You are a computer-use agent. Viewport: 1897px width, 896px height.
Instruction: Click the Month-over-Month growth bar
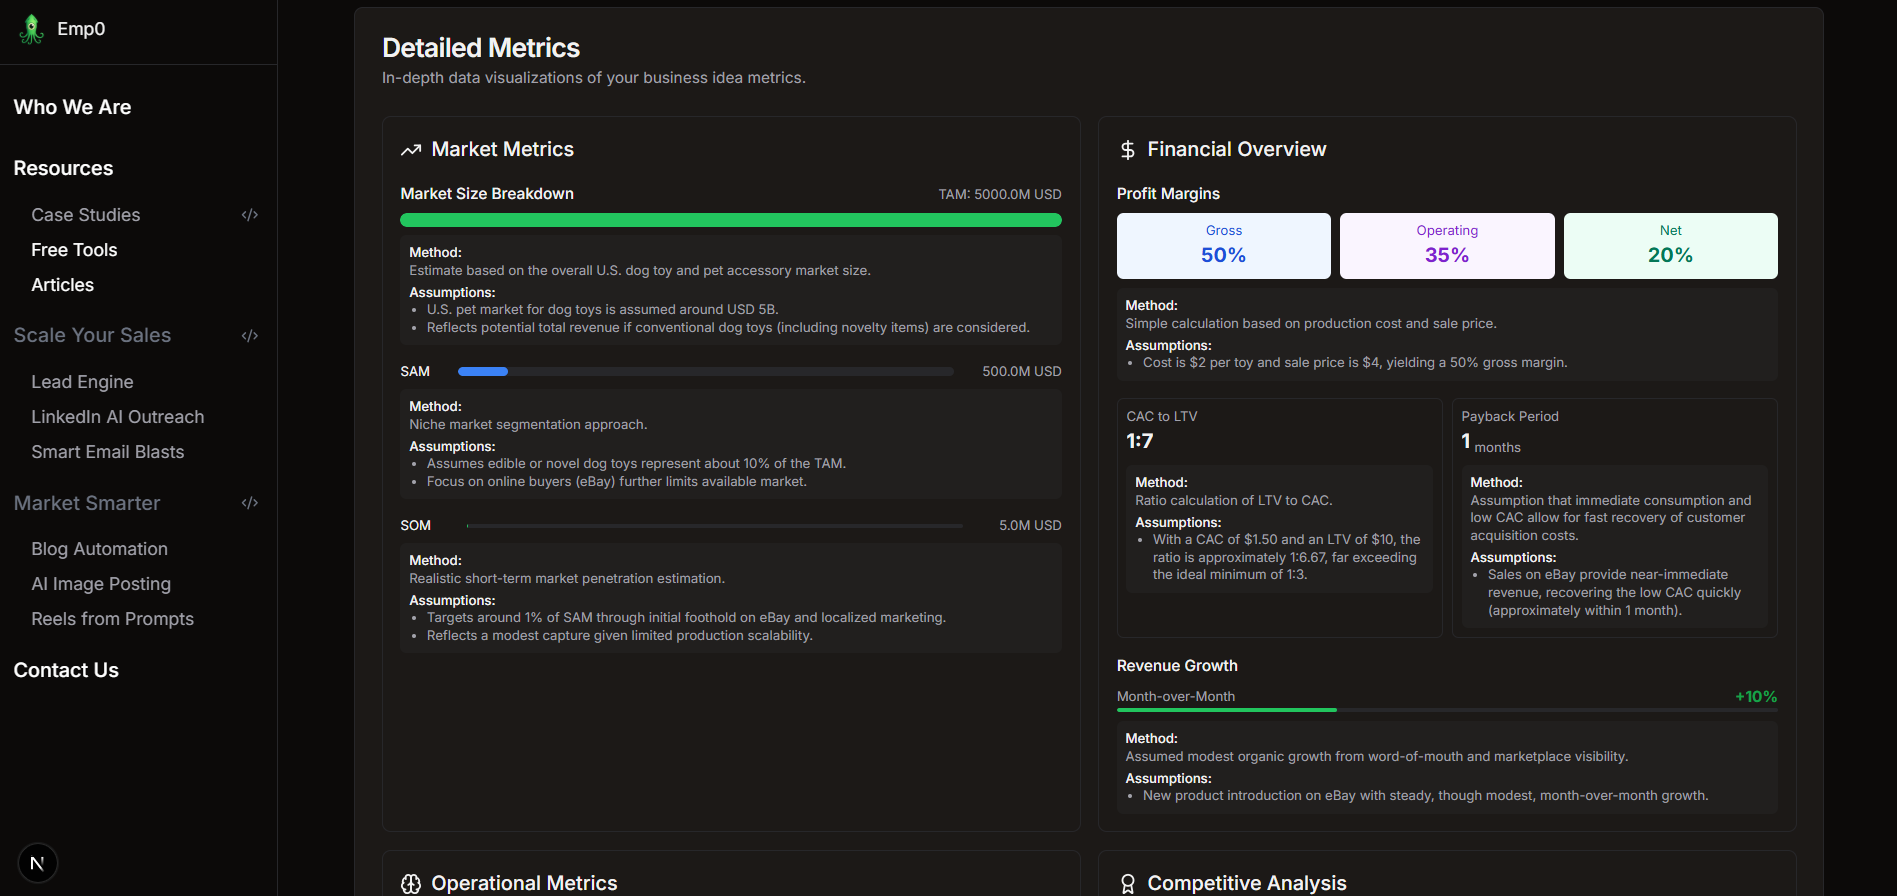coord(1447,710)
